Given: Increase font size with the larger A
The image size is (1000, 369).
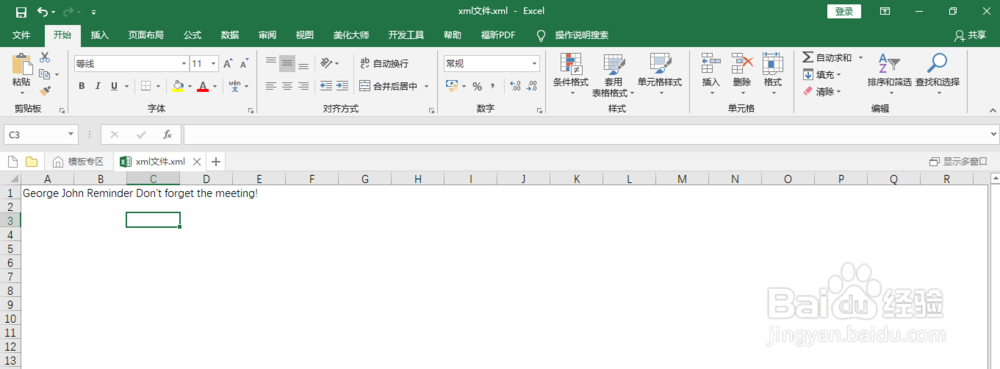Looking at the screenshot, I should [228, 64].
